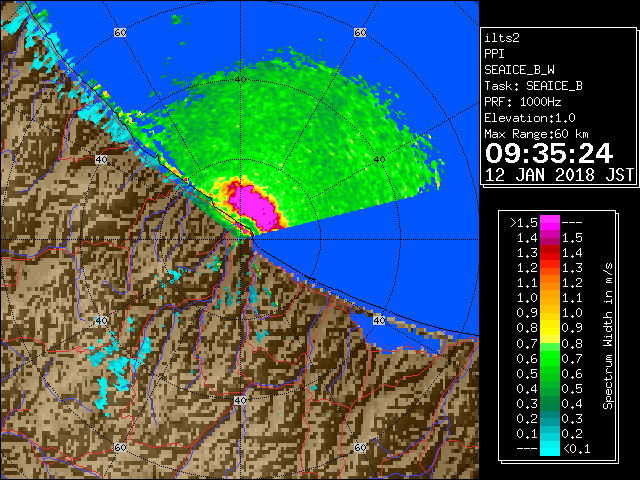Pick the yellow legend band near 0.8-0.9

[x=550, y=328]
